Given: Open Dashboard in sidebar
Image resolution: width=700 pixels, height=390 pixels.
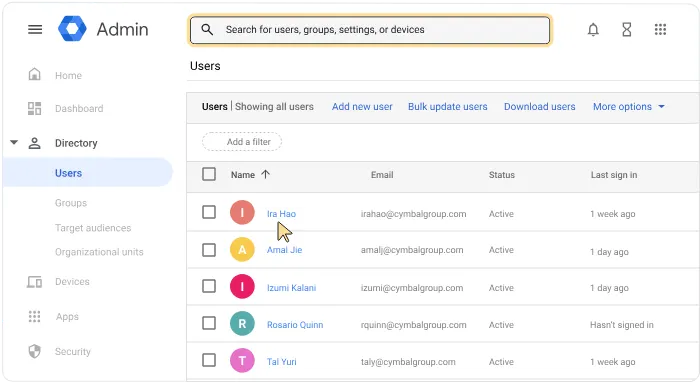Looking at the screenshot, I should (79, 108).
